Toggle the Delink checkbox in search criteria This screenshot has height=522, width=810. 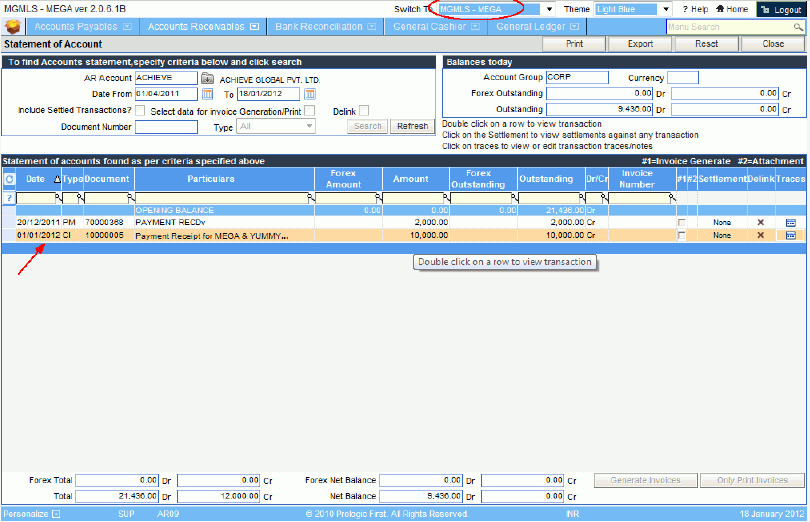[x=364, y=110]
